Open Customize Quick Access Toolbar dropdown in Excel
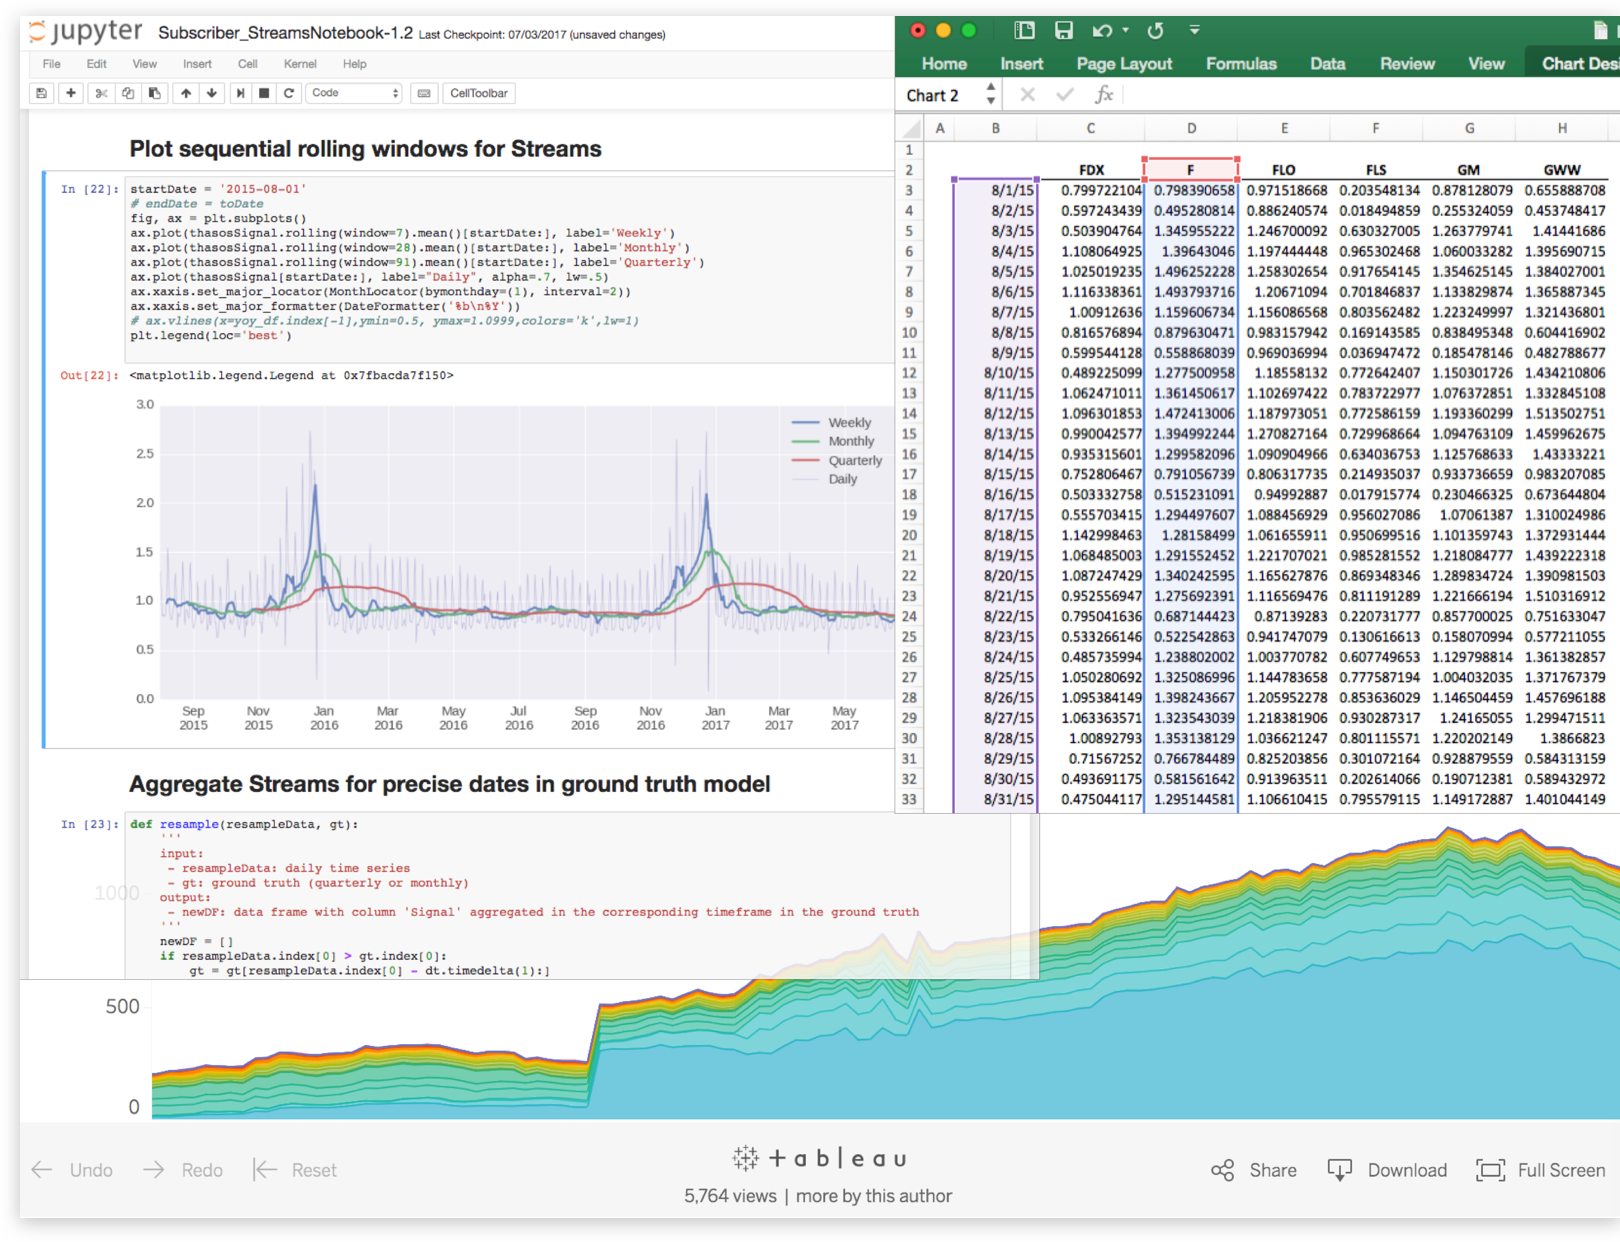The height and width of the screenshot is (1242, 1620). (1194, 30)
